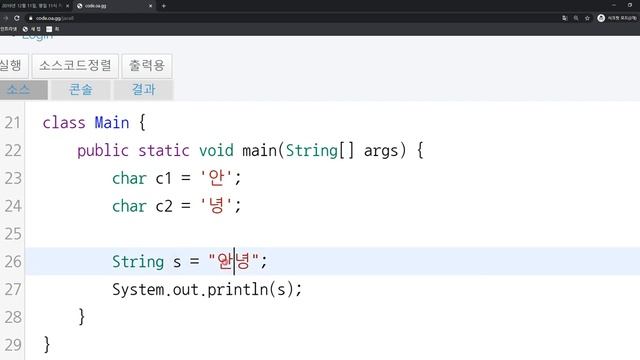Minimize the browser window
This screenshot has width=640, height=360.
613,5
